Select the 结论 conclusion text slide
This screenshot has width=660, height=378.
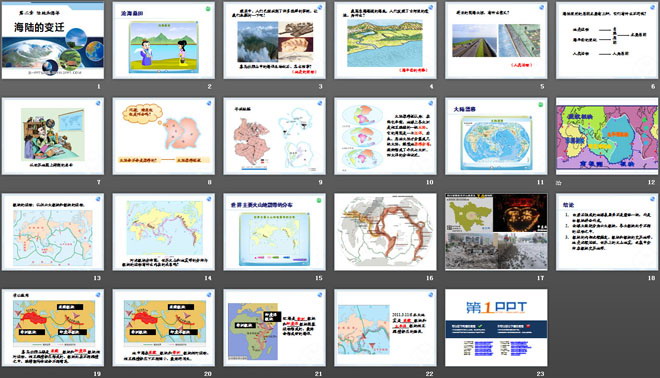tap(607, 232)
